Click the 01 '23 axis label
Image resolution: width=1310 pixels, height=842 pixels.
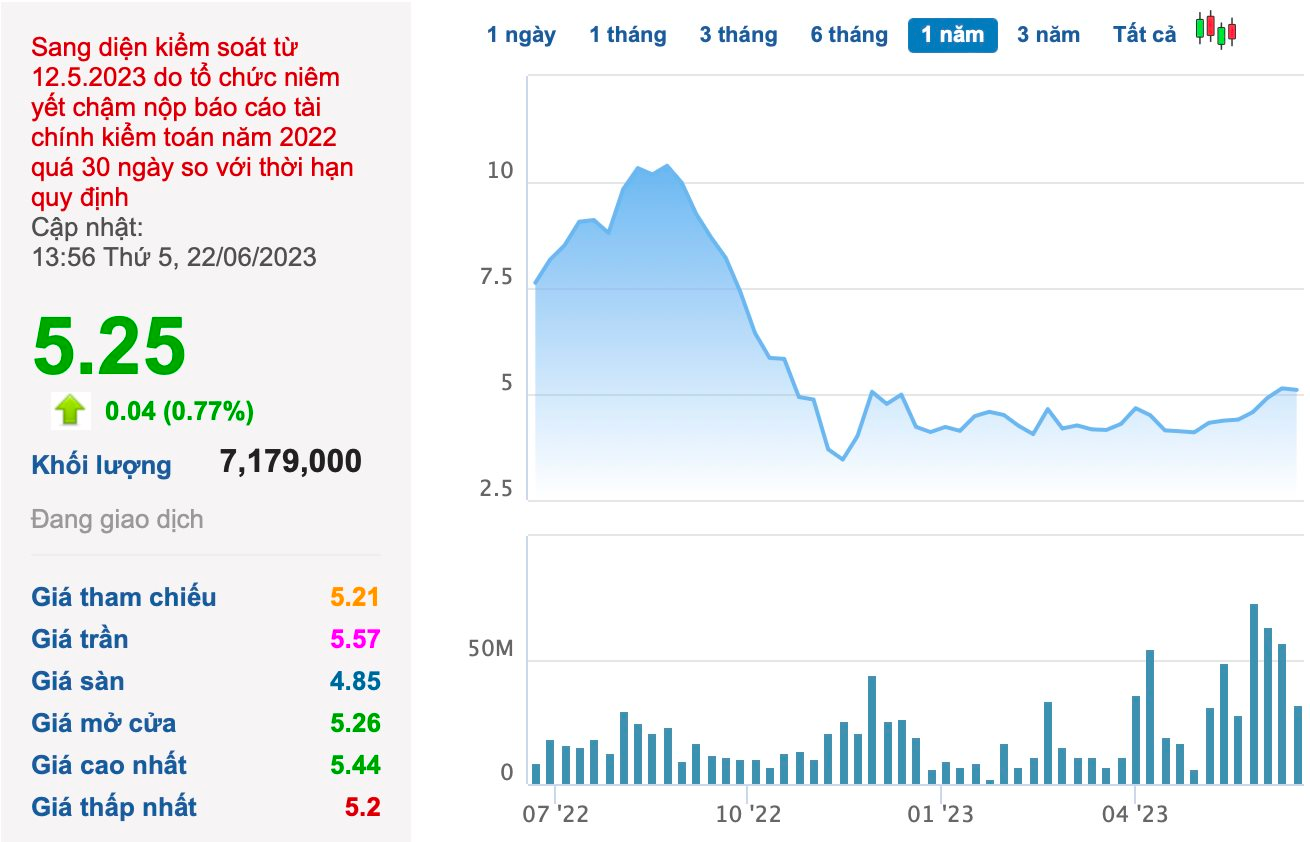tap(941, 814)
